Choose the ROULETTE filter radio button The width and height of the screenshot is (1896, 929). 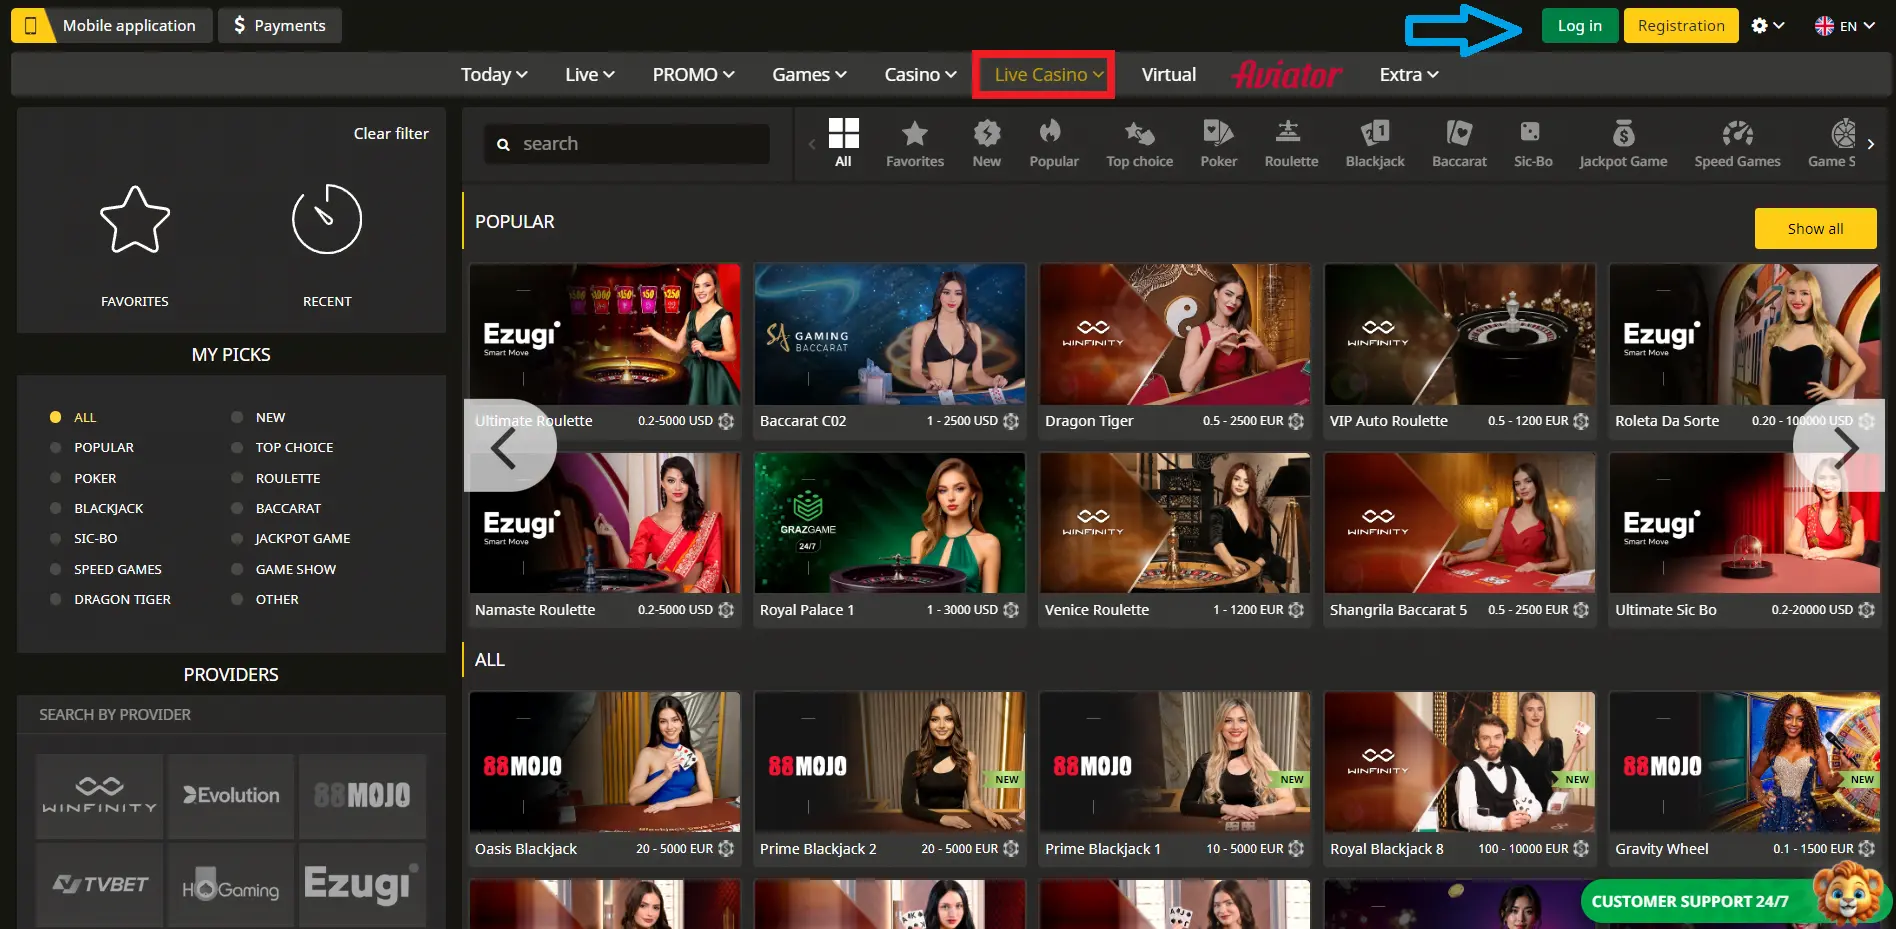point(237,479)
